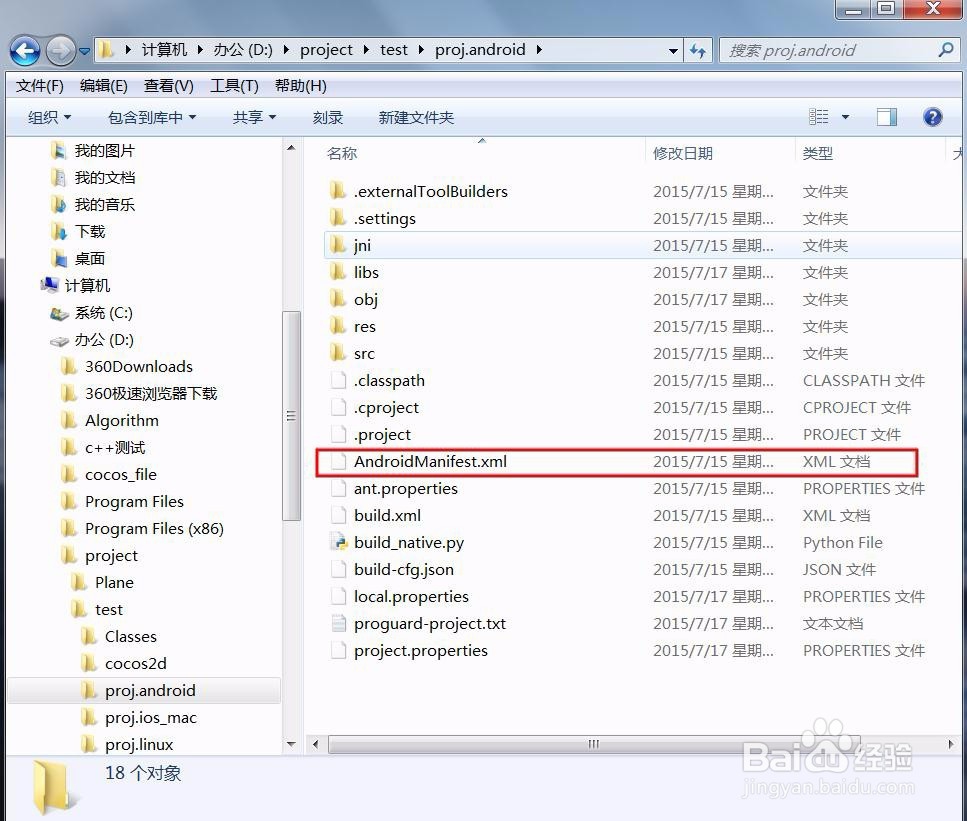
Task: Open the 组织 dropdown
Action: coord(49,117)
